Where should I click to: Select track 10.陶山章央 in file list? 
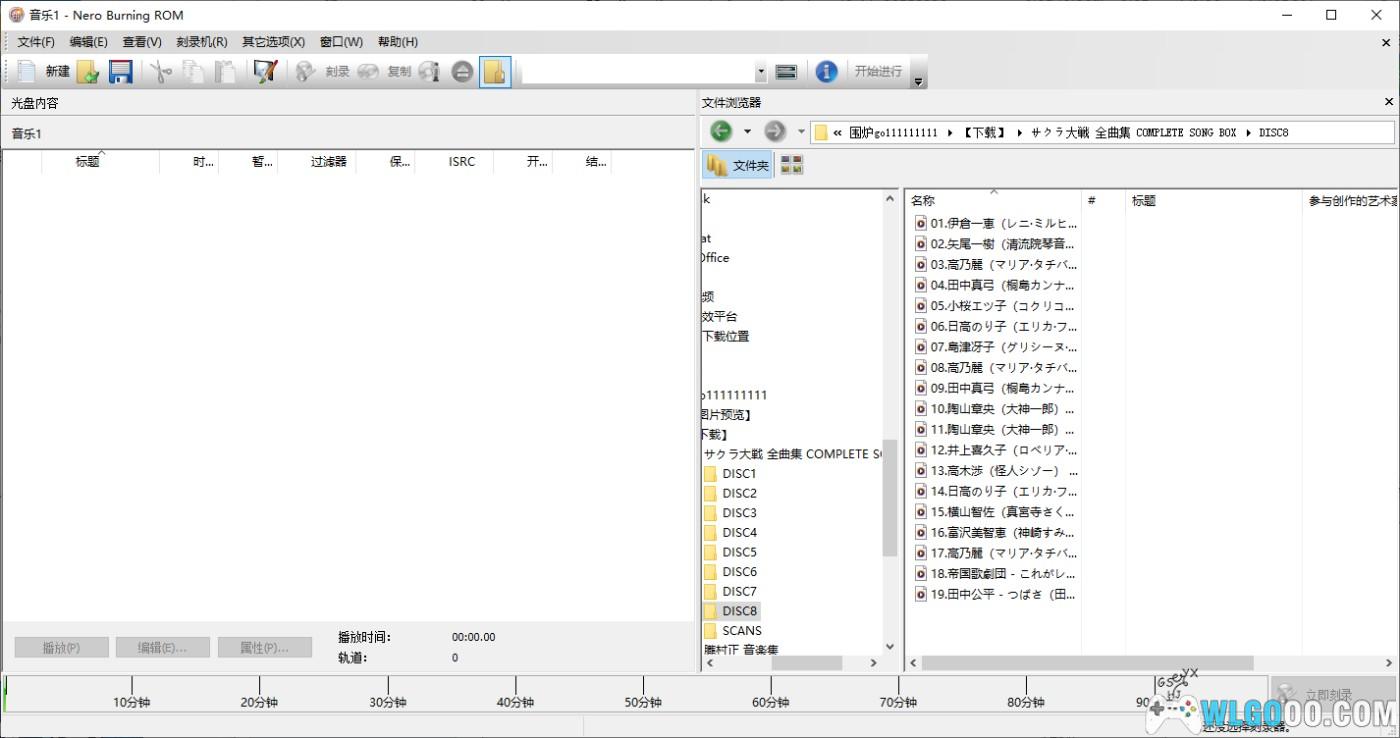pos(1001,409)
